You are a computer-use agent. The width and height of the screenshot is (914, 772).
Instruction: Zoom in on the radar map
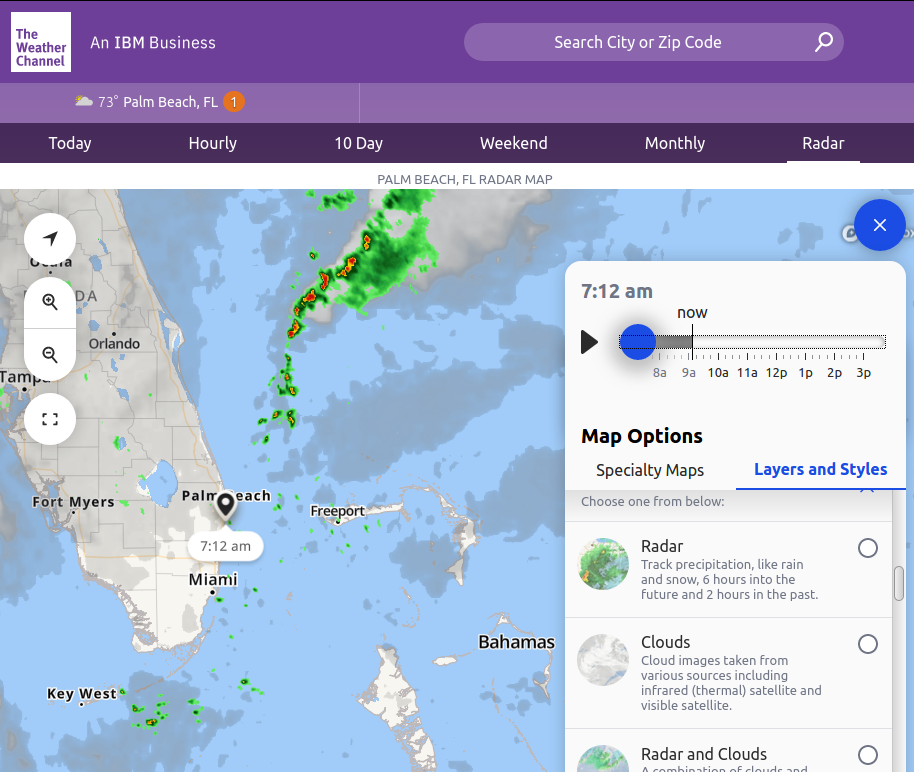point(50,302)
